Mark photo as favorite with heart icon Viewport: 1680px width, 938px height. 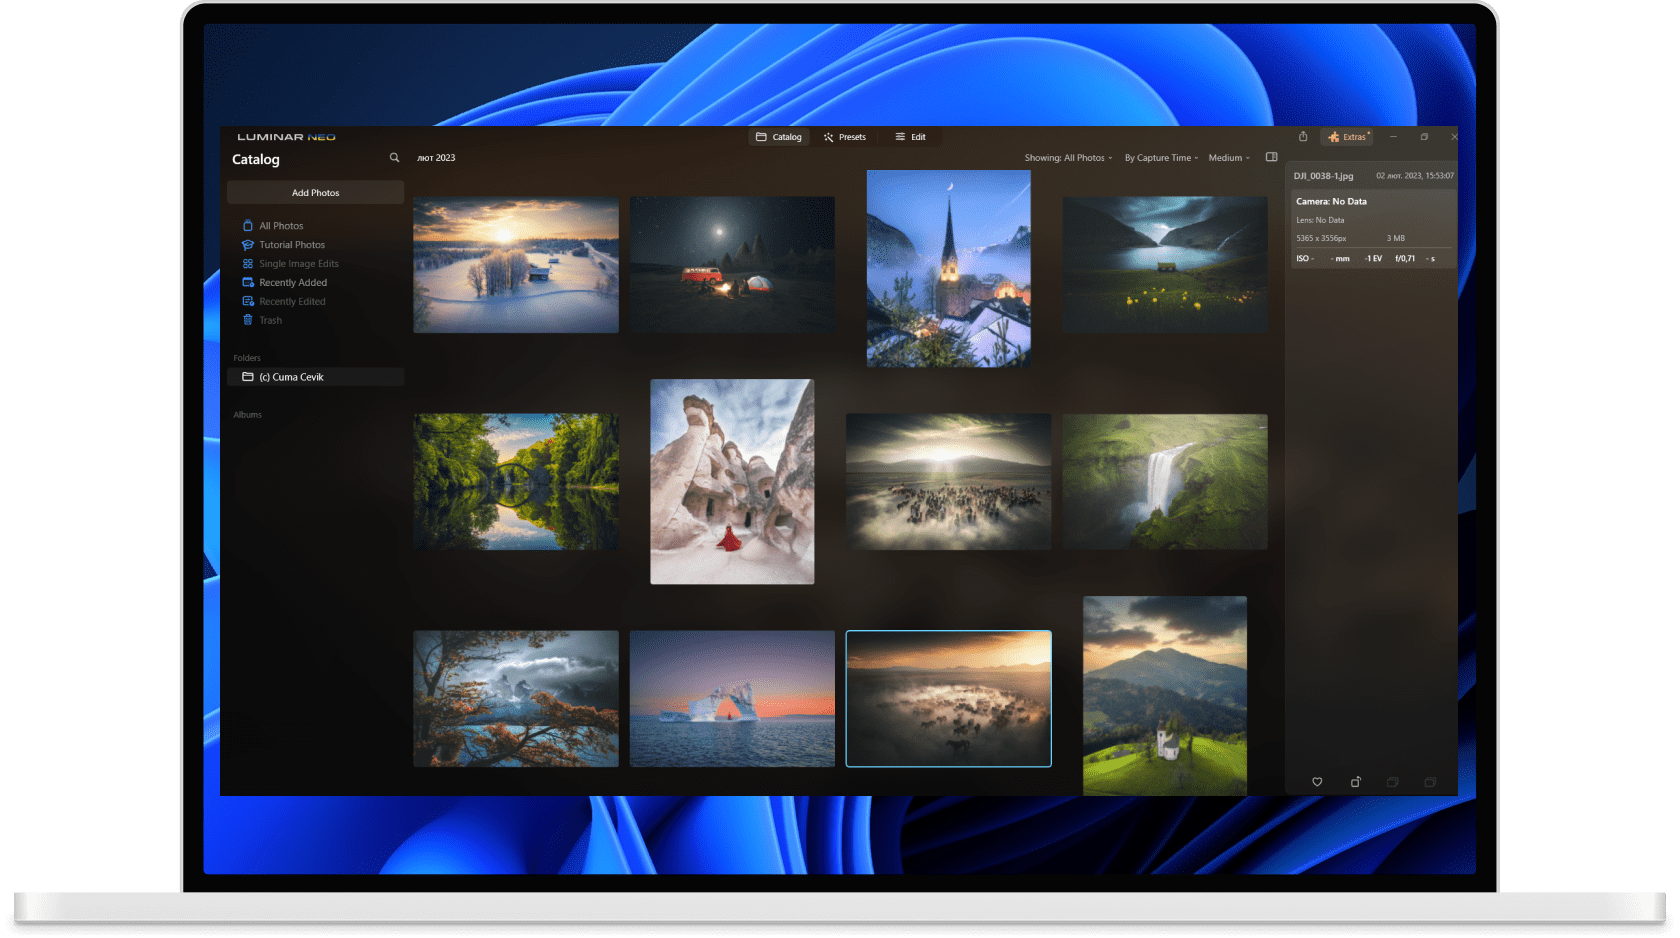click(1317, 782)
